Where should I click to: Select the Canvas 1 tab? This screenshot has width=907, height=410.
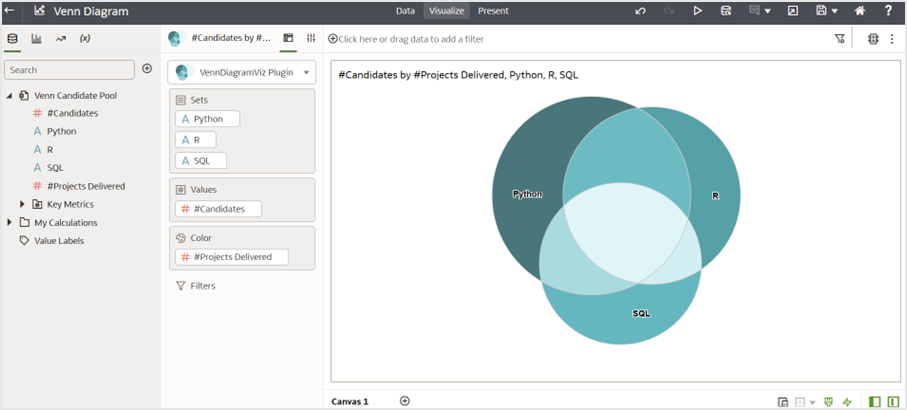coord(349,401)
